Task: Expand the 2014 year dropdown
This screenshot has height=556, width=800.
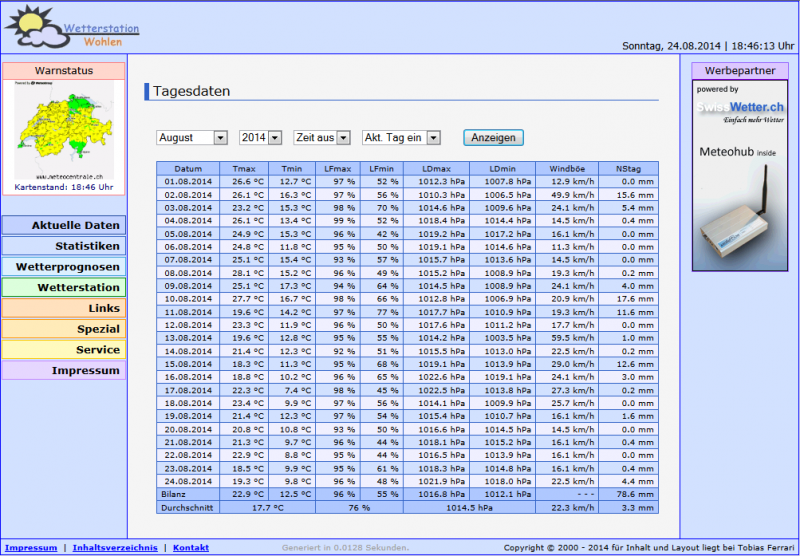Action: click(x=262, y=138)
